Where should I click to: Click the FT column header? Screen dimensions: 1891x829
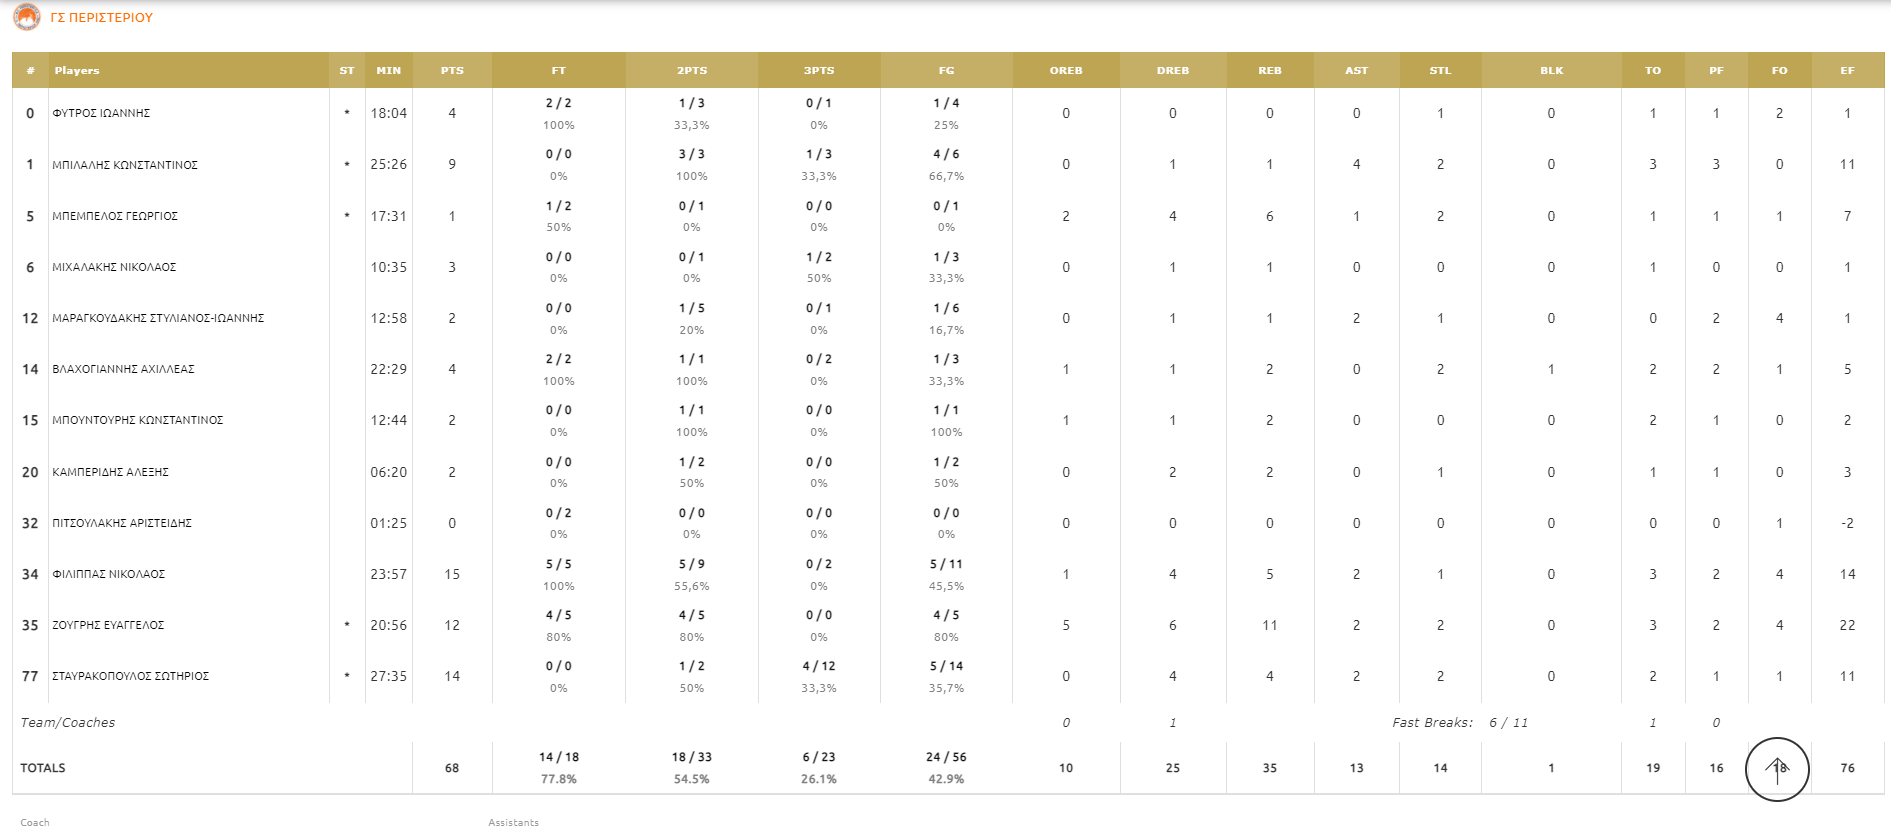[x=559, y=71]
